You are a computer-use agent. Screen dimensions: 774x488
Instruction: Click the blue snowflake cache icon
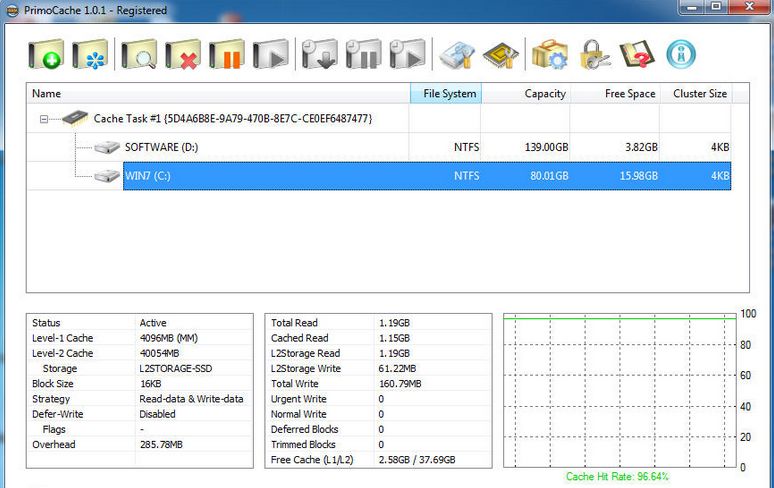pos(92,54)
